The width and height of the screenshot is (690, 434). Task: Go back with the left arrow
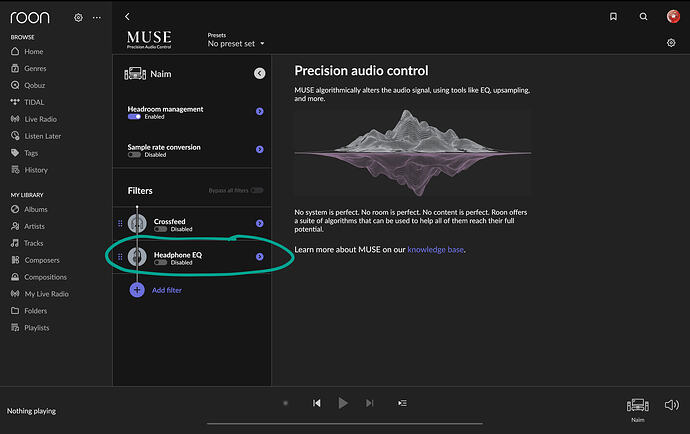click(127, 17)
